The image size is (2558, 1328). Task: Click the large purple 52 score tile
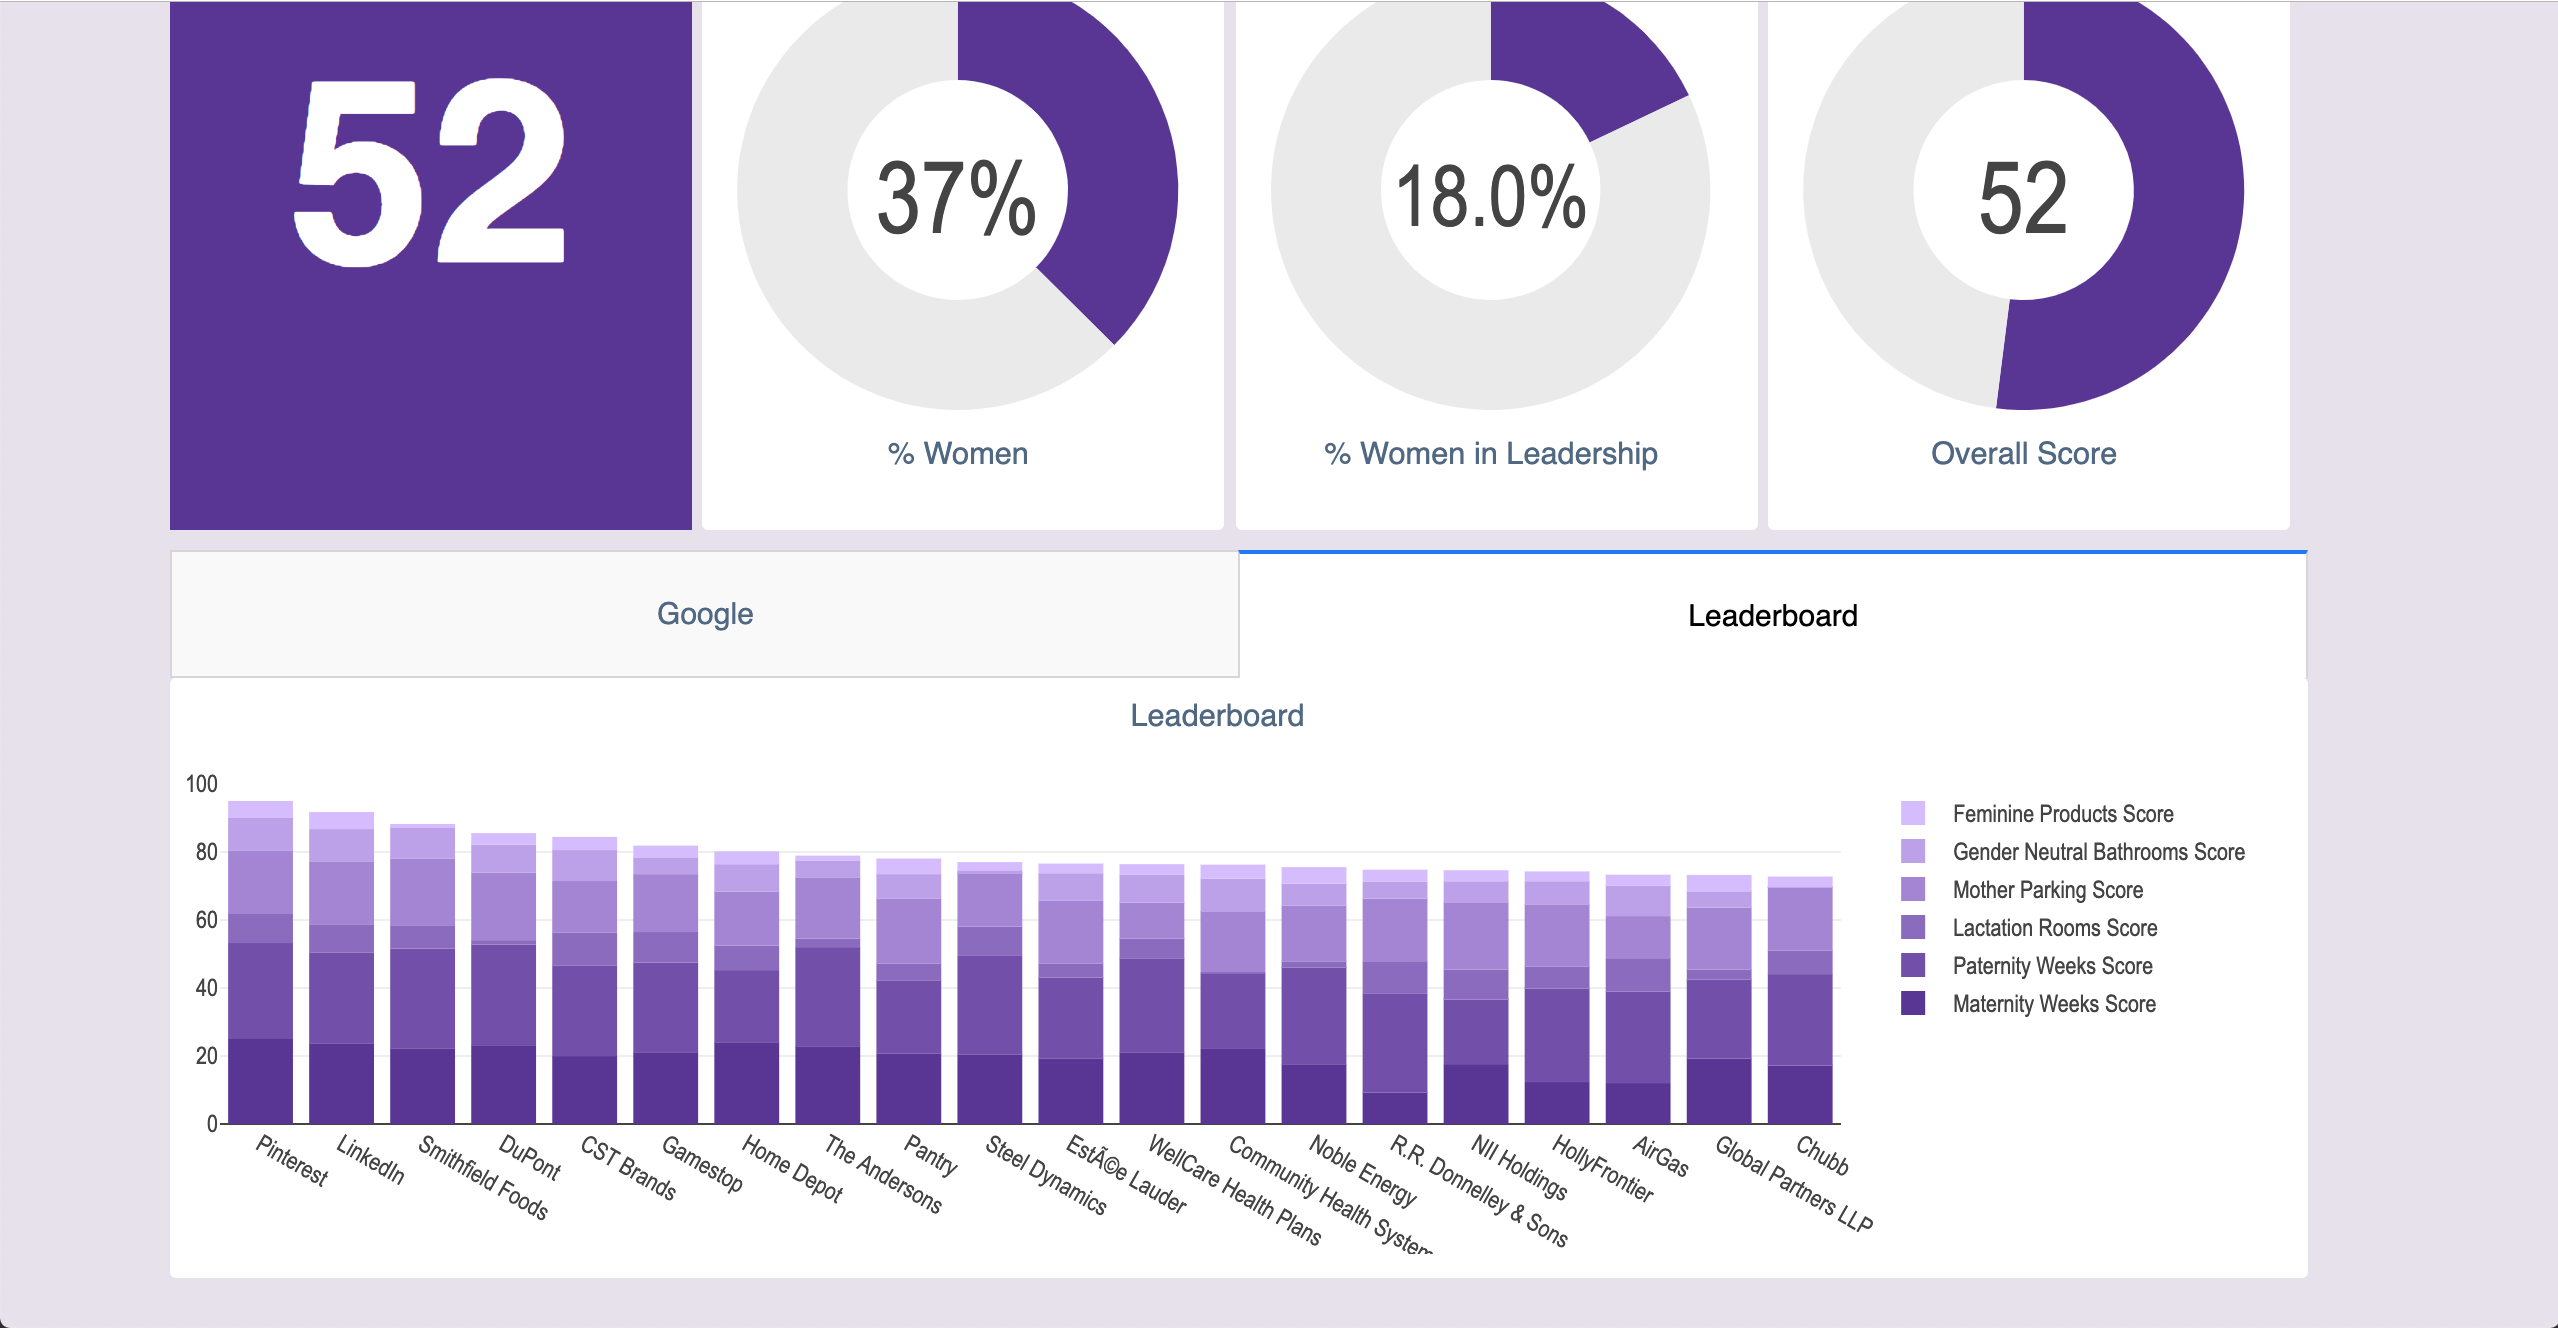[430, 265]
